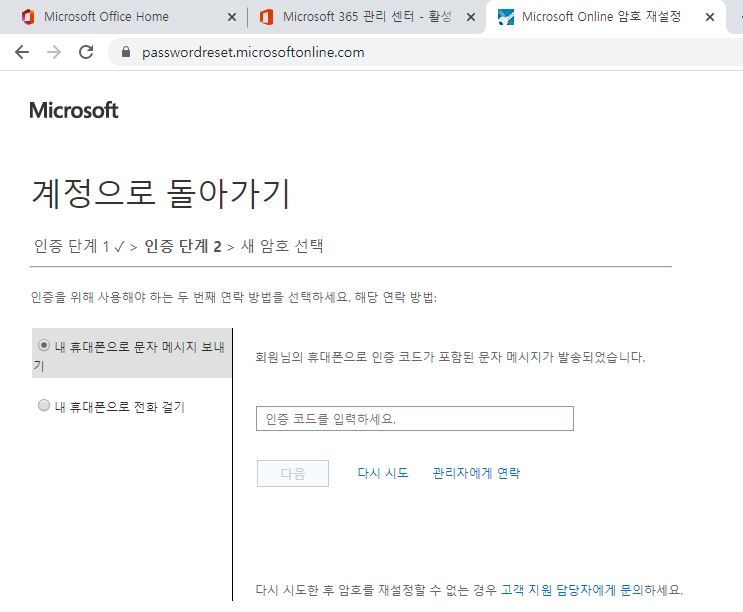
Task: Select the Microsoft Online 암호 재설정 tab
Action: click(601, 17)
